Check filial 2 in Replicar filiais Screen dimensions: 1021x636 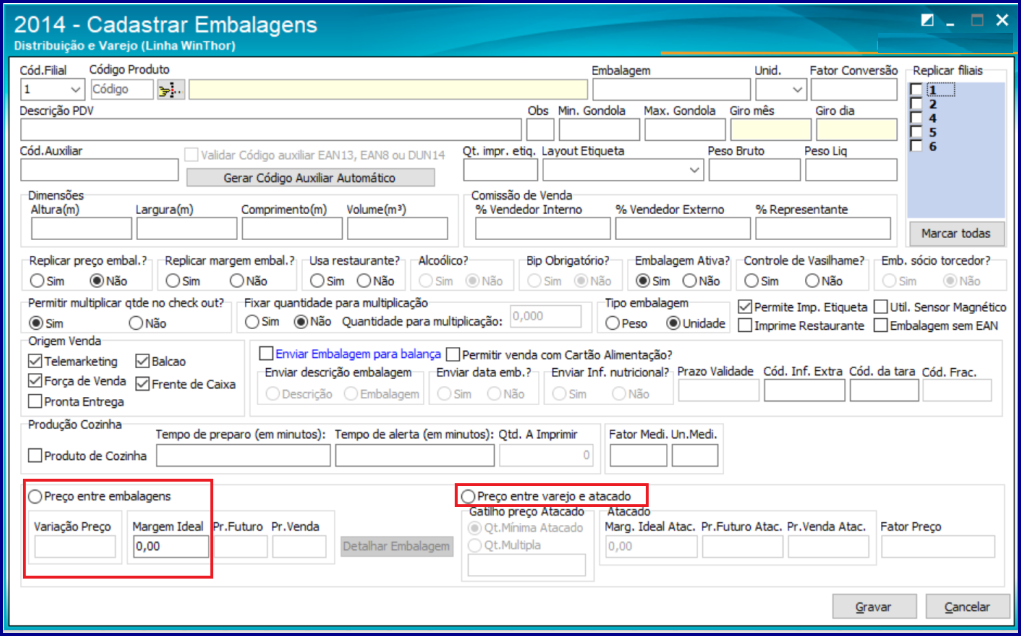pos(916,104)
